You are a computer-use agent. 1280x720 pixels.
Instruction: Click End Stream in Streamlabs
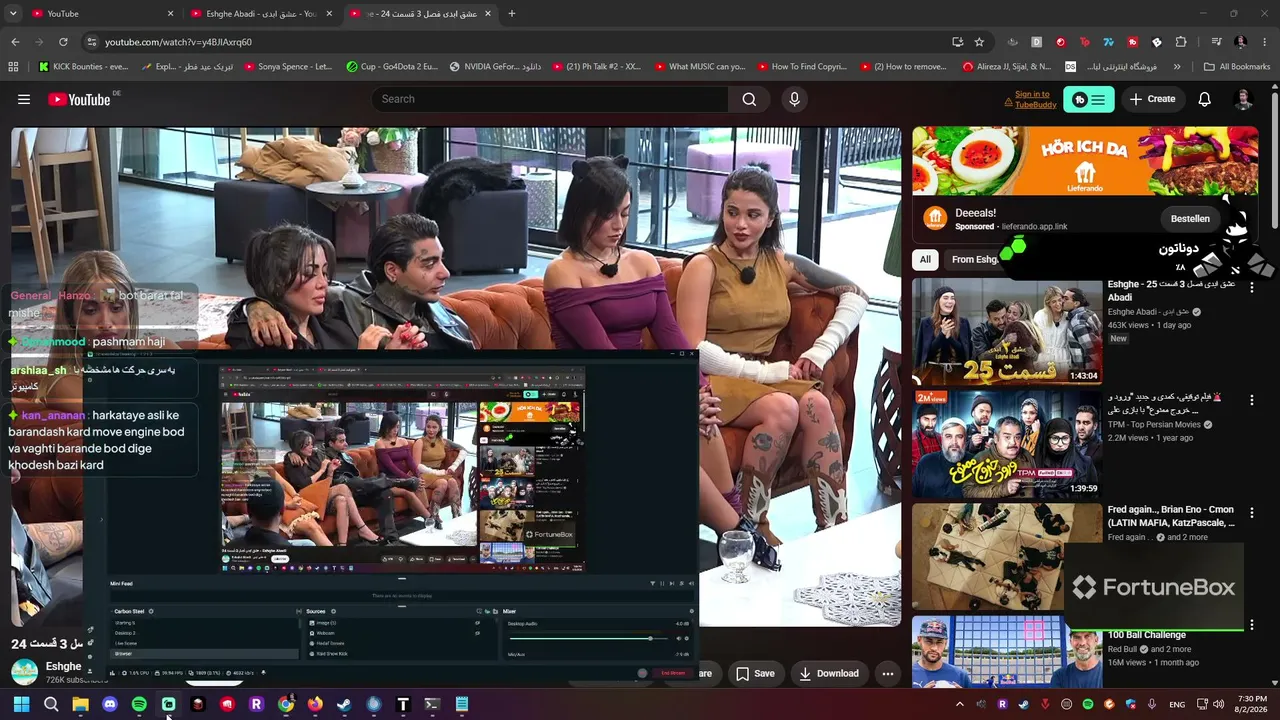pos(673,673)
